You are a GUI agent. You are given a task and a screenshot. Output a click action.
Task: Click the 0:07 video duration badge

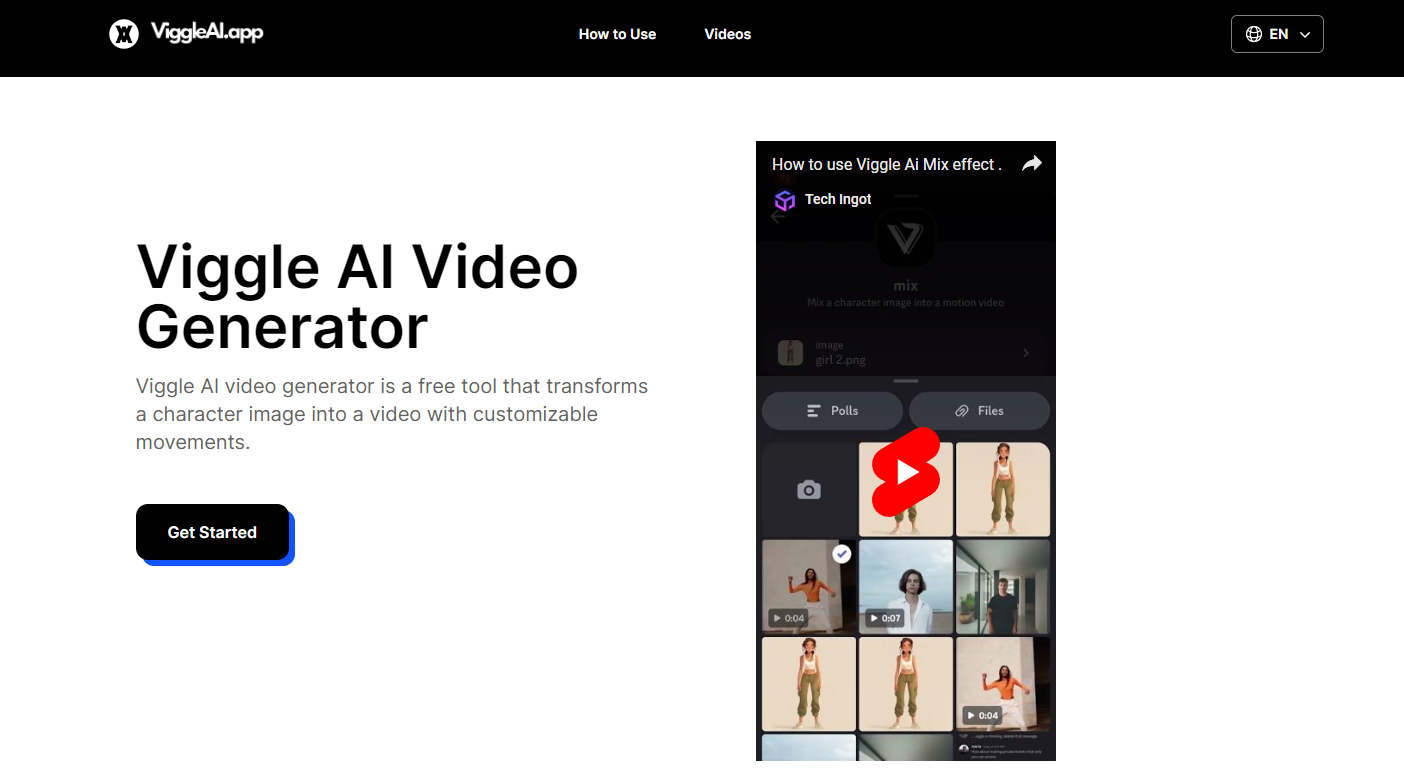tap(886, 618)
